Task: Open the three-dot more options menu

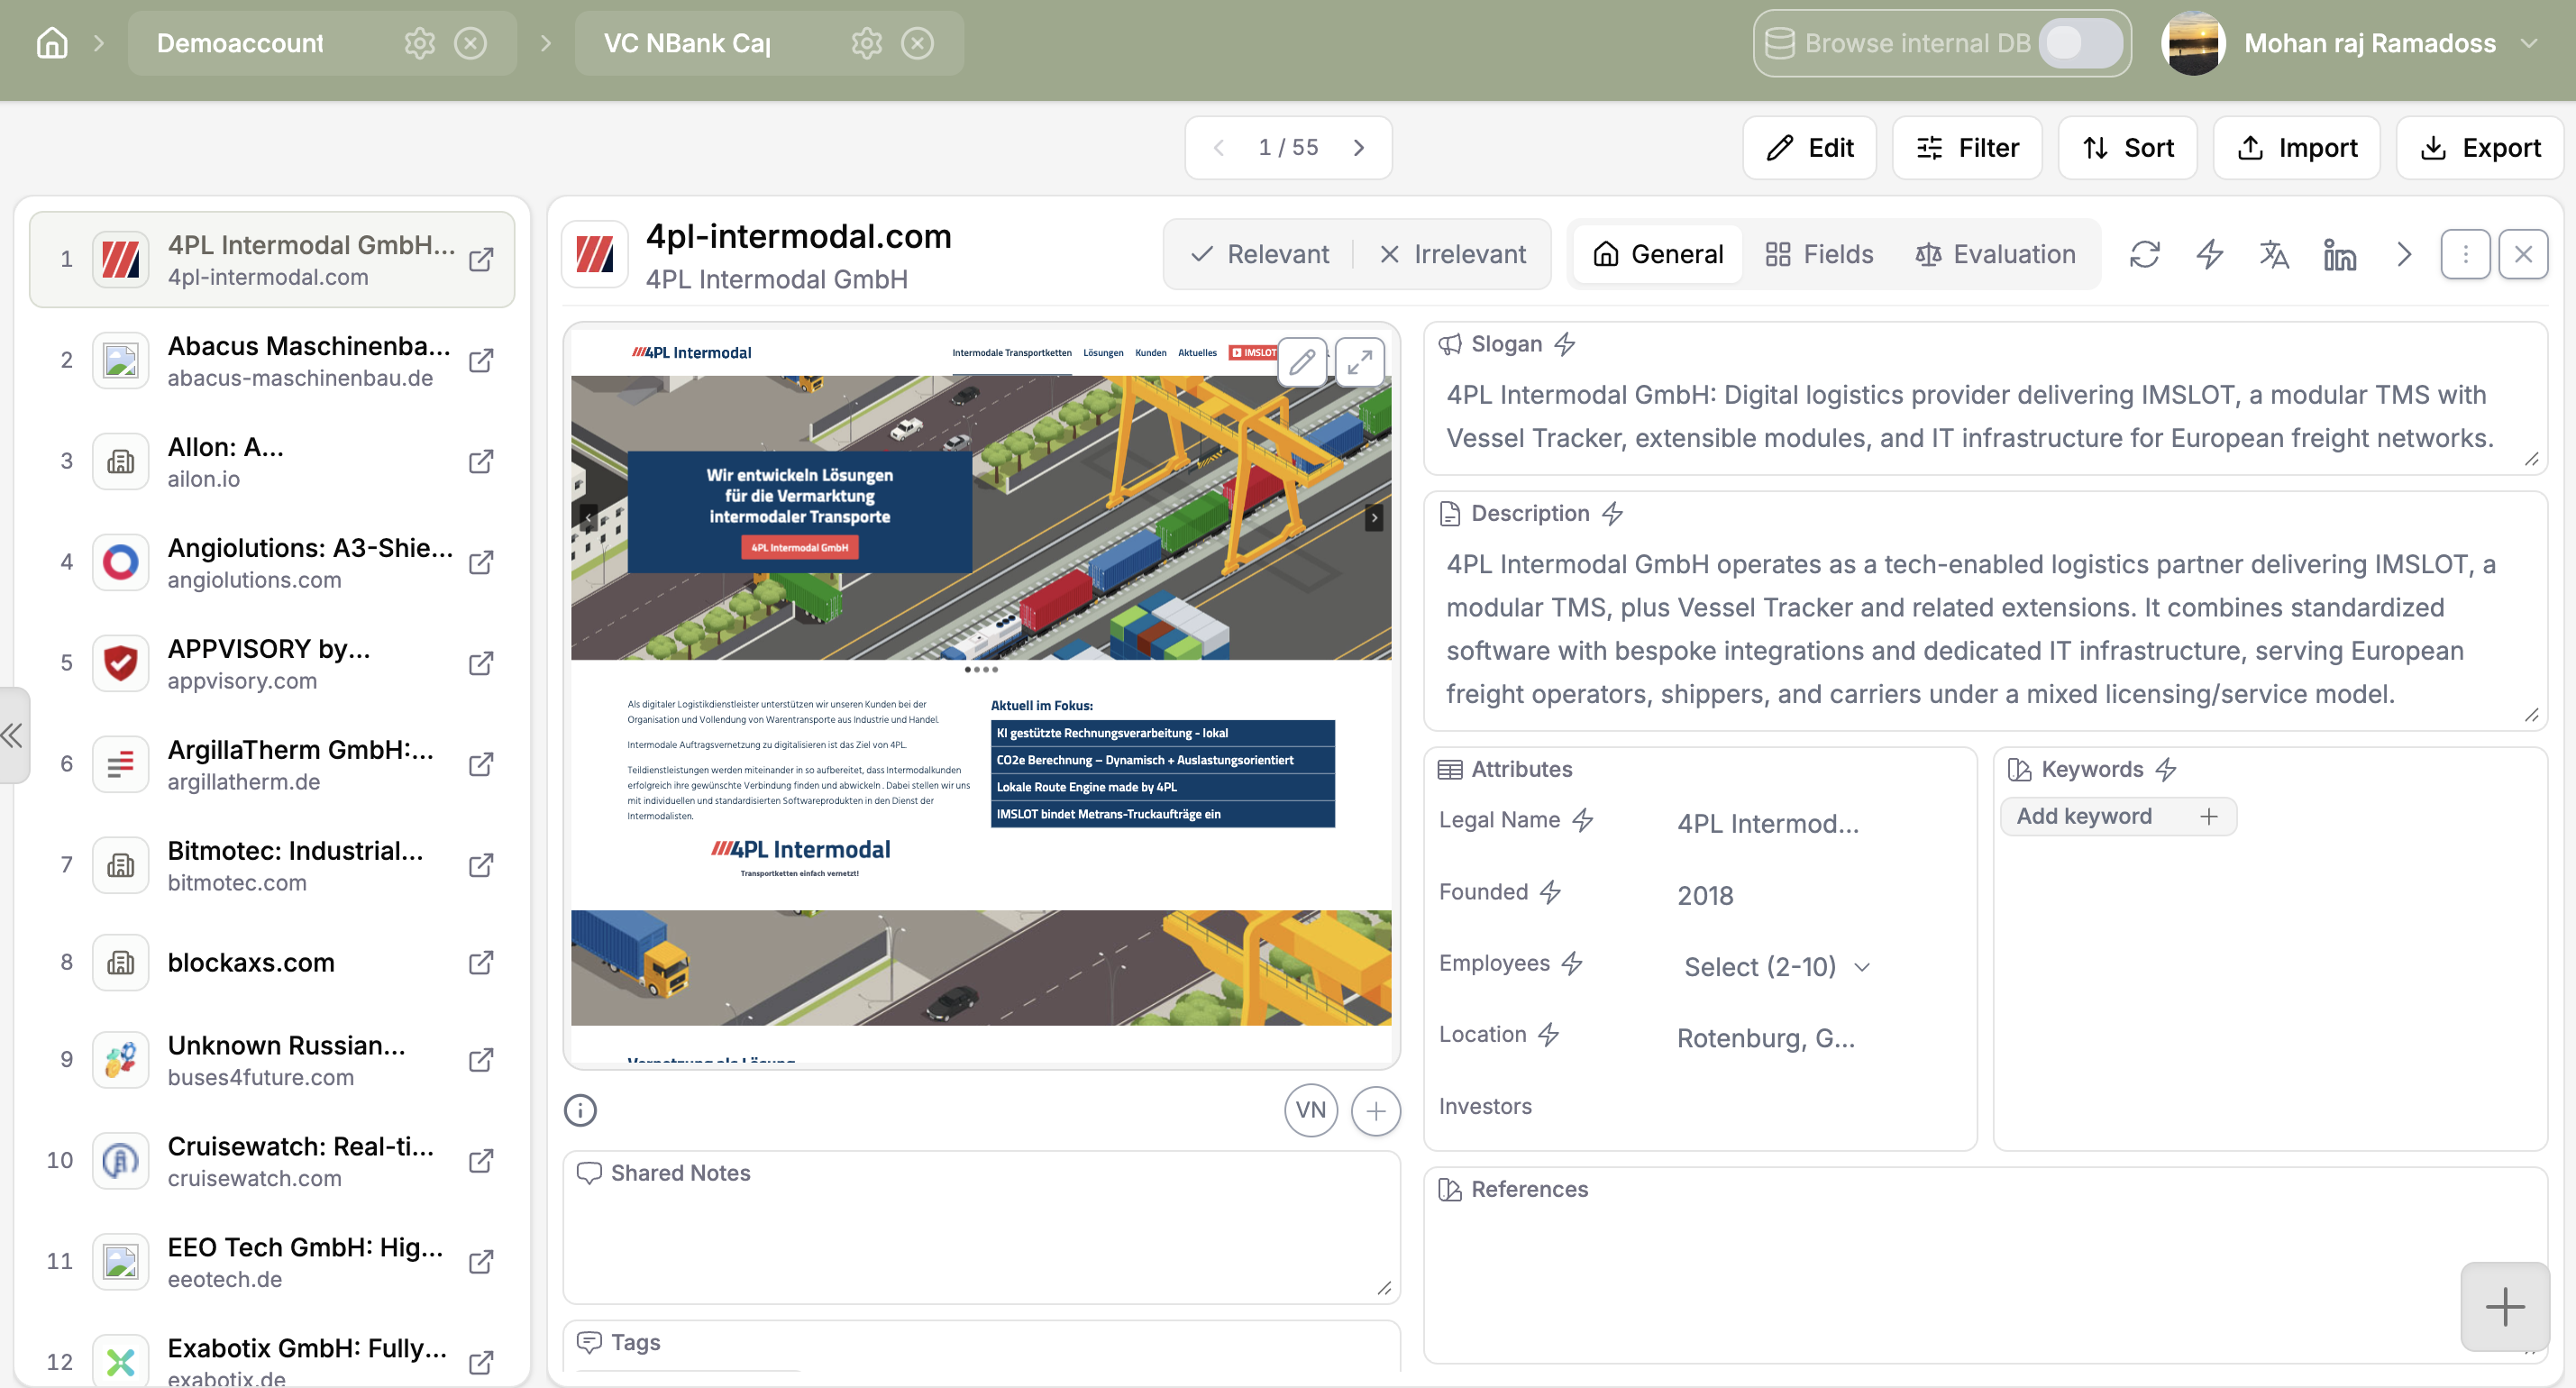Action: click(2465, 254)
